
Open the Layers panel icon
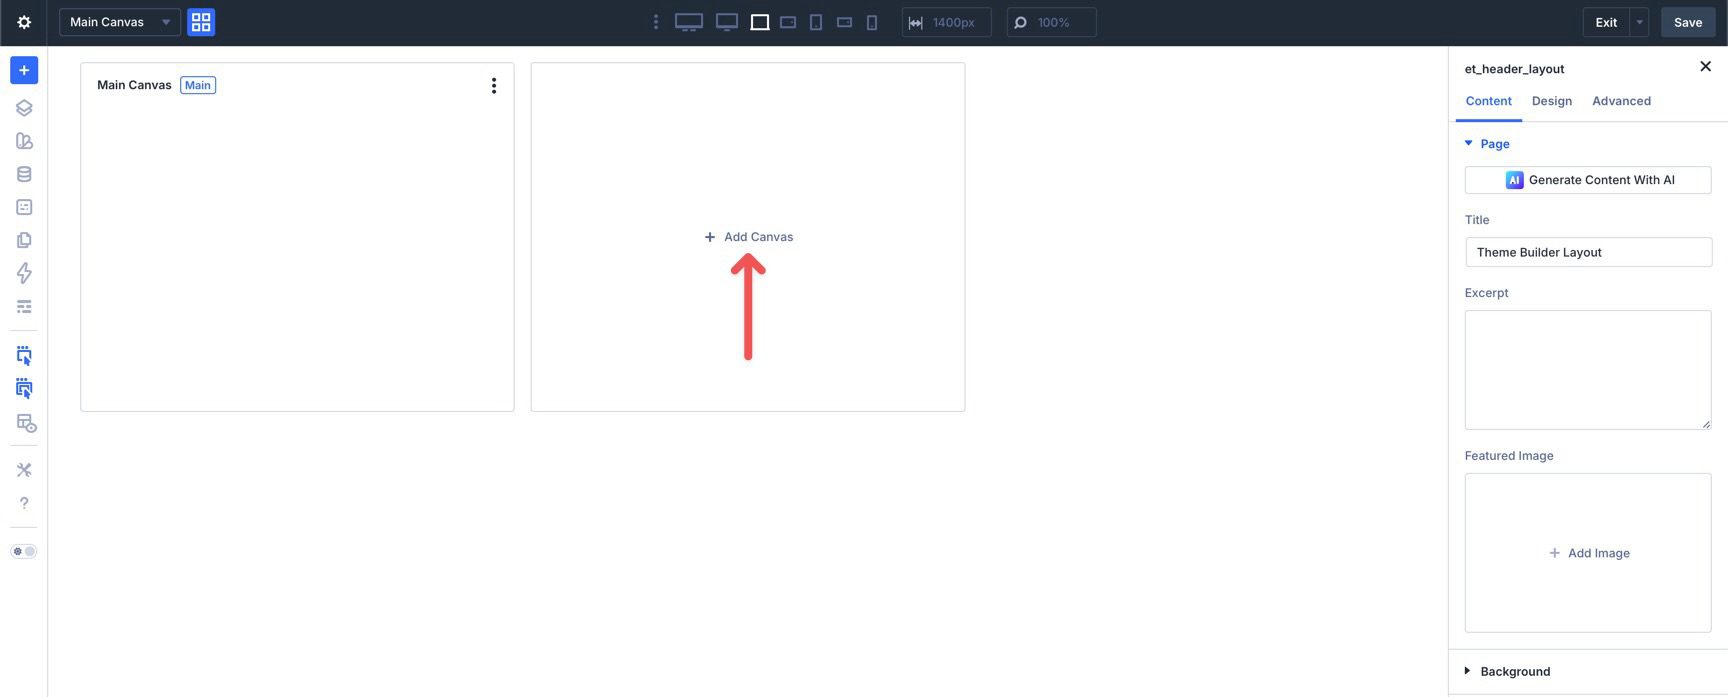(x=24, y=108)
